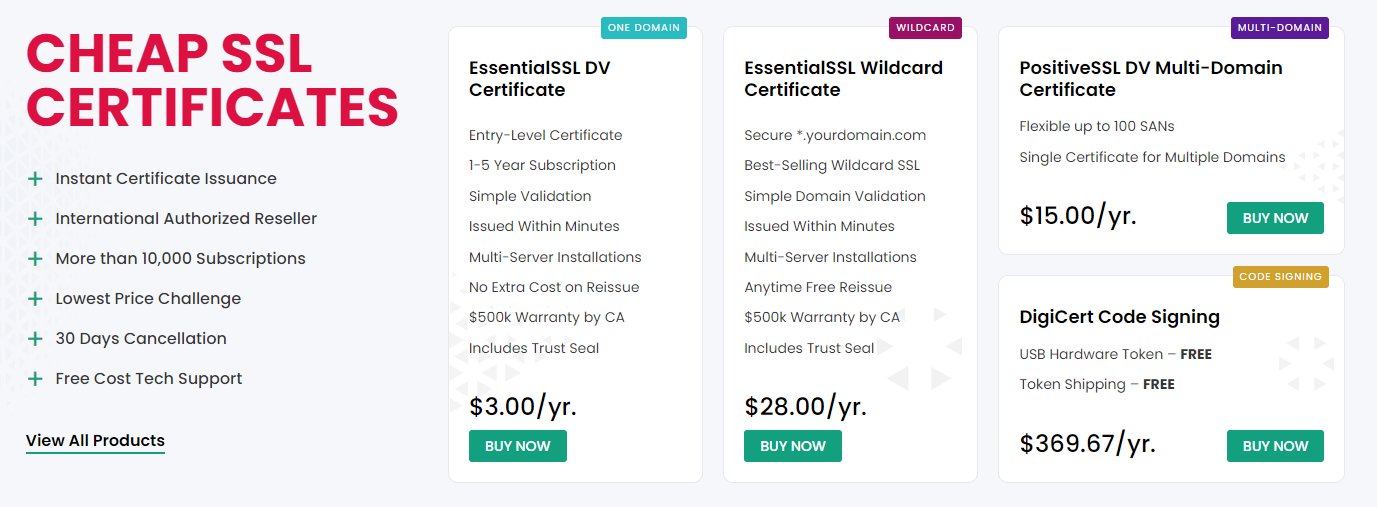Click plus icon beside Lowest Price Challenge

point(35,299)
